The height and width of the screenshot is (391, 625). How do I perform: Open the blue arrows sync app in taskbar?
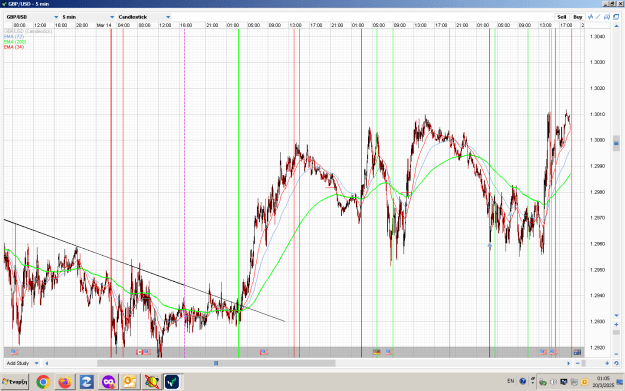86,382
